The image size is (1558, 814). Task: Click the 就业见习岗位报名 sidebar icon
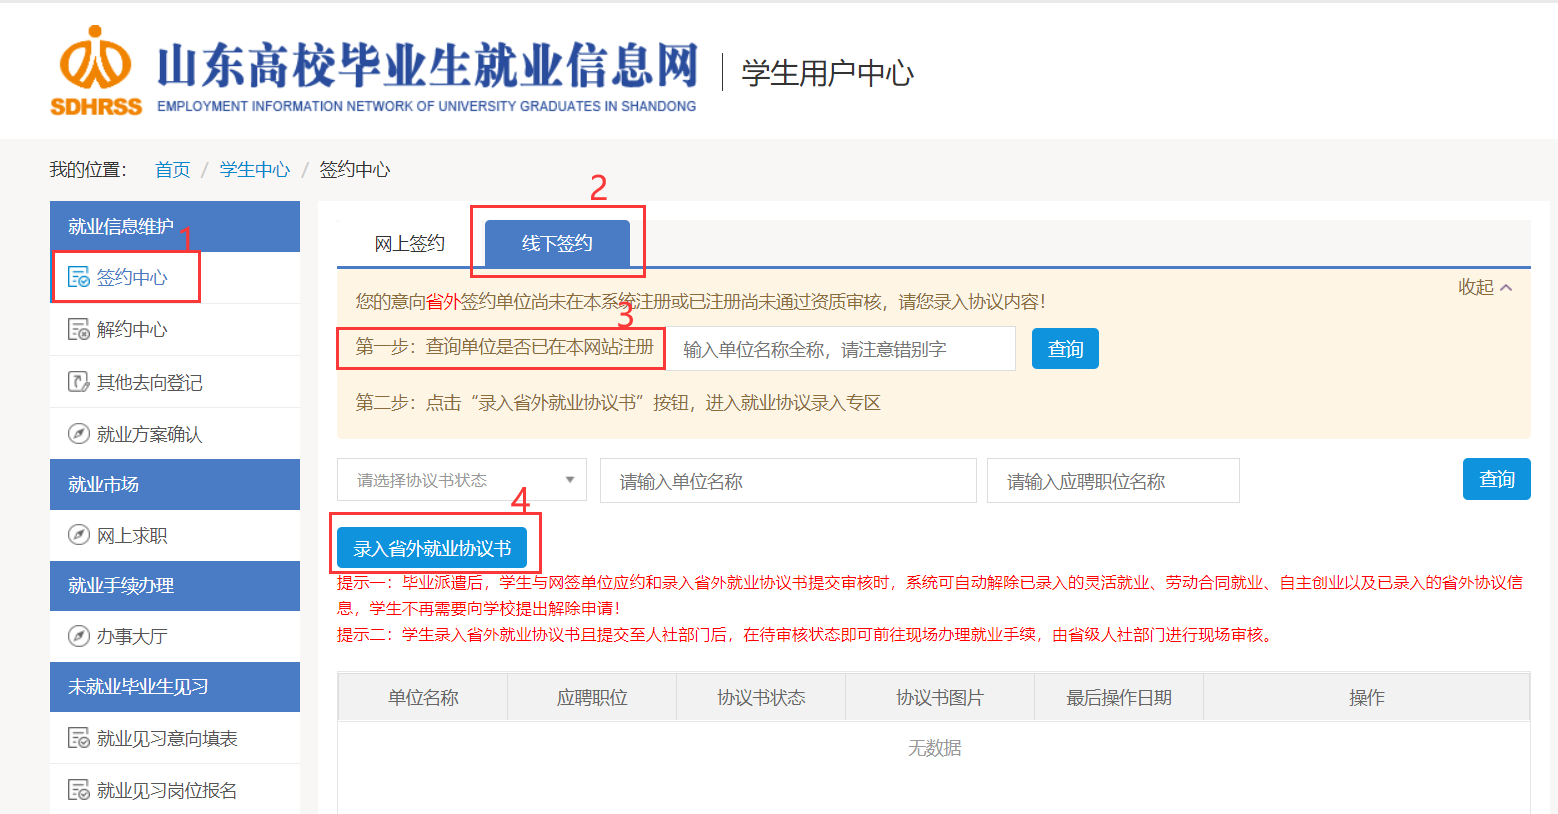(78, 790)
